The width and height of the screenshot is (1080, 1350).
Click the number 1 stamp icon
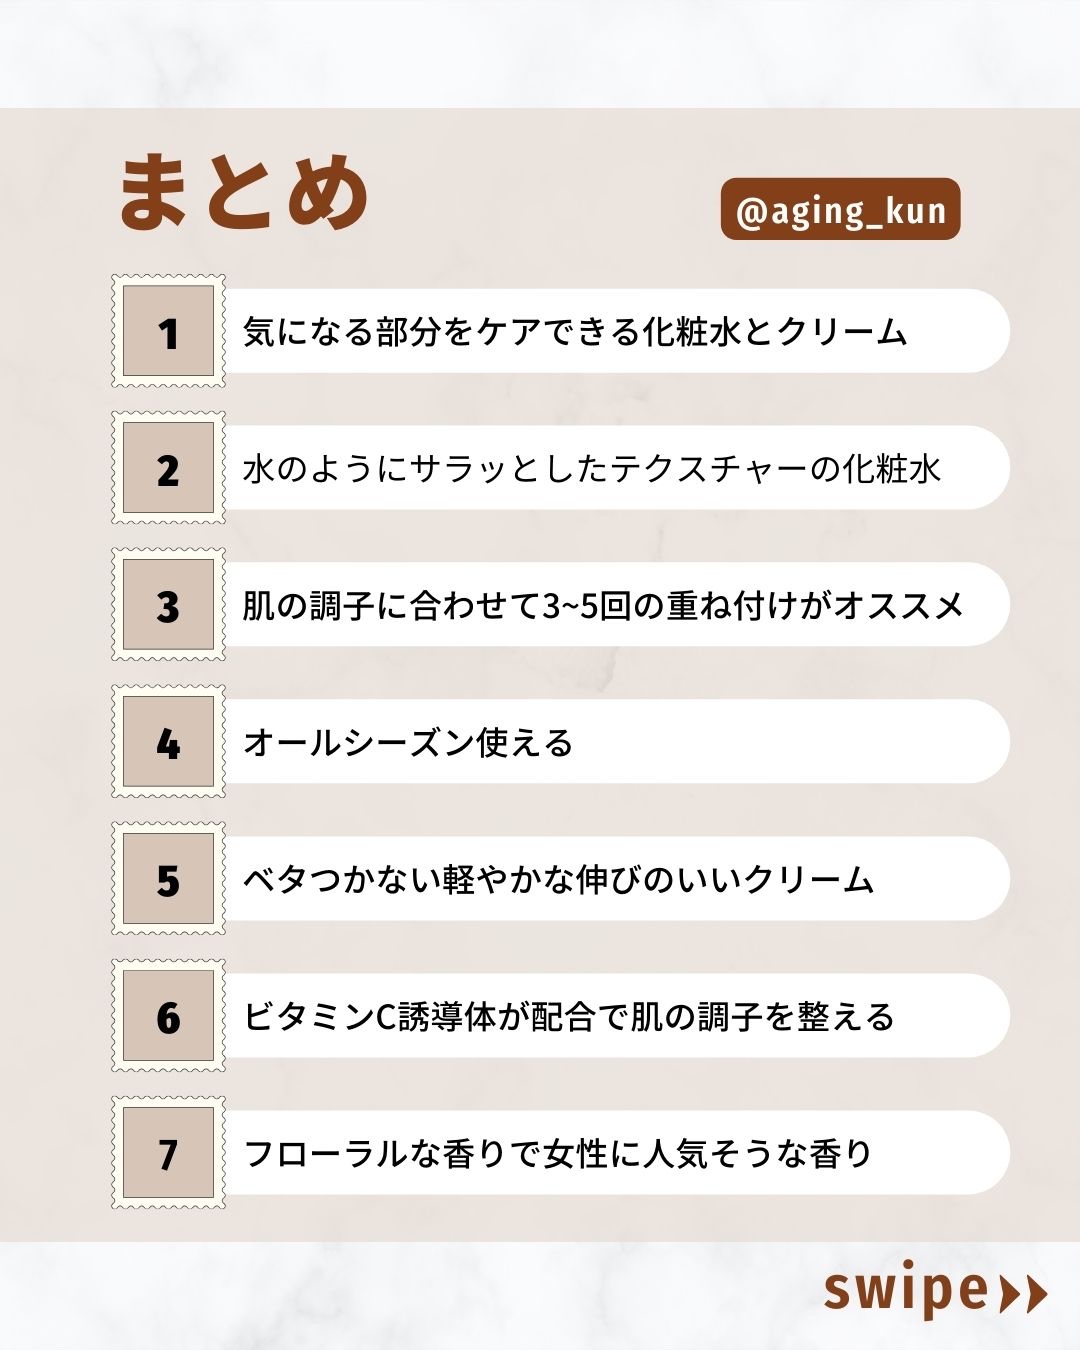[x=168, y=332]
